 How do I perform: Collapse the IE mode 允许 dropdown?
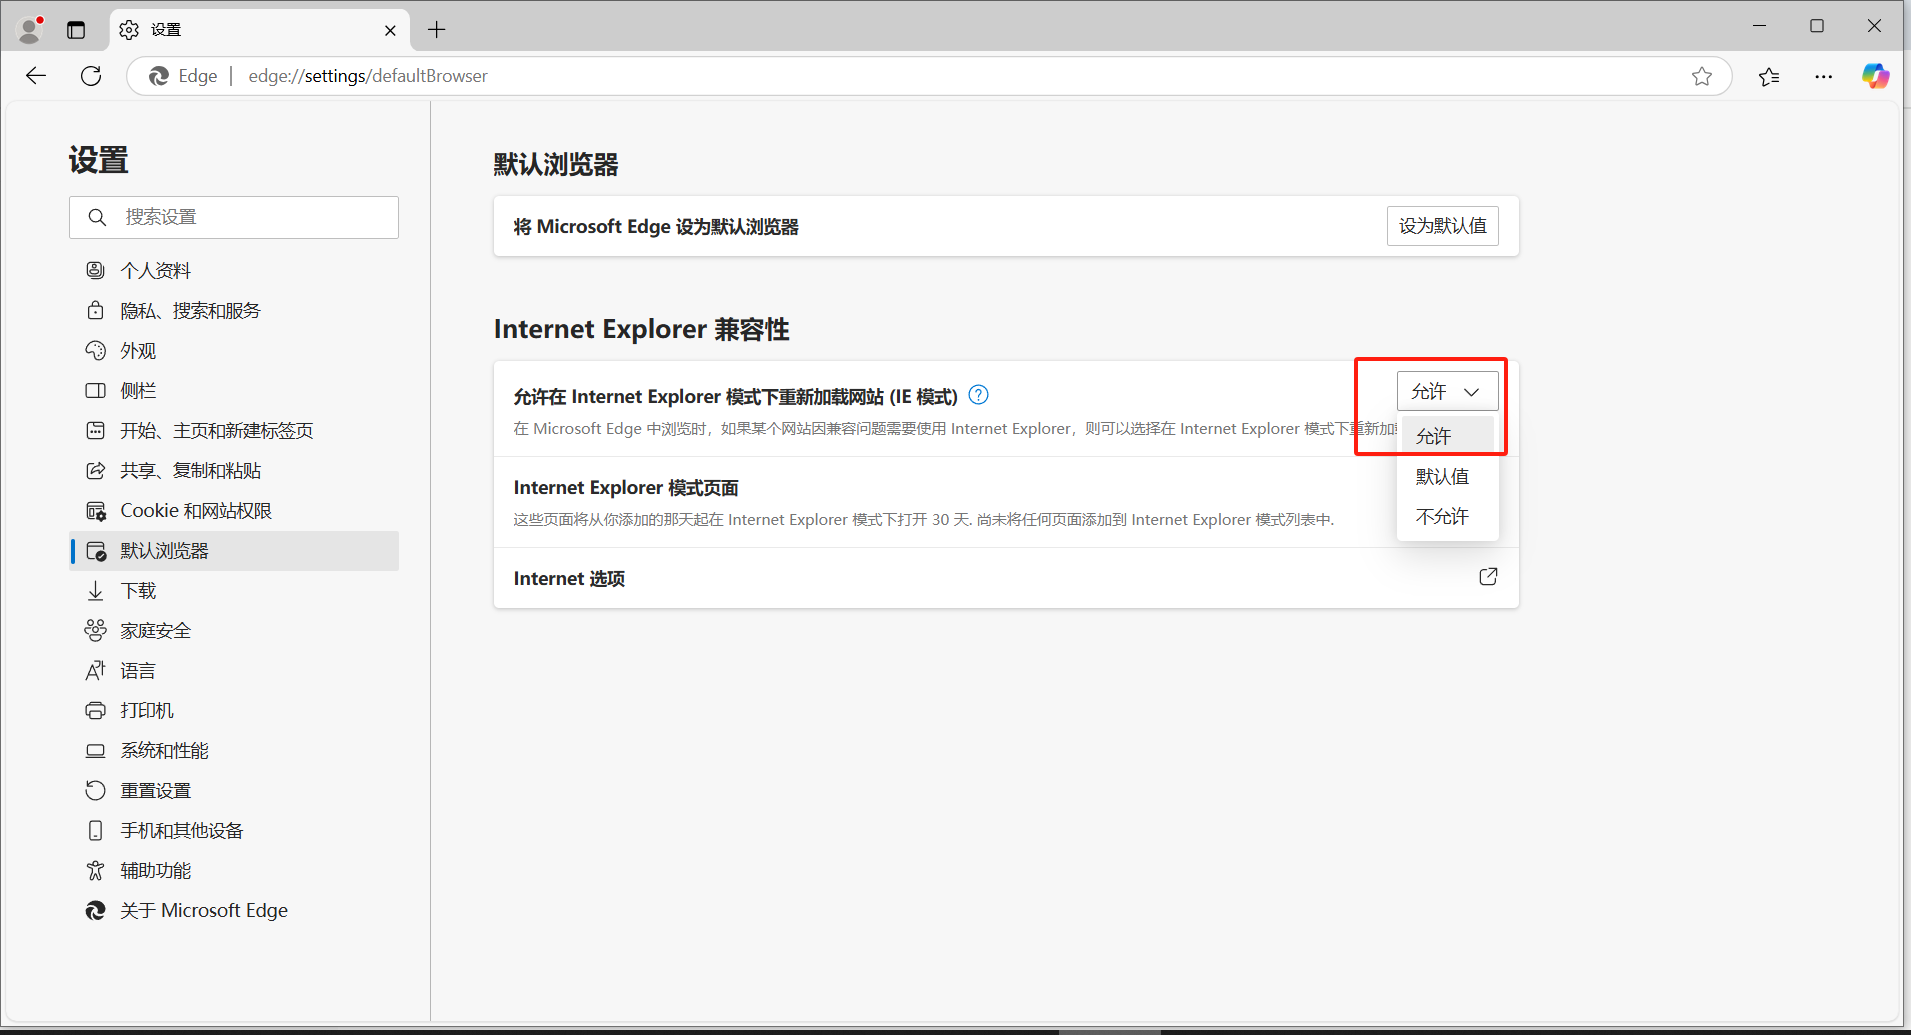point(1447,391)
